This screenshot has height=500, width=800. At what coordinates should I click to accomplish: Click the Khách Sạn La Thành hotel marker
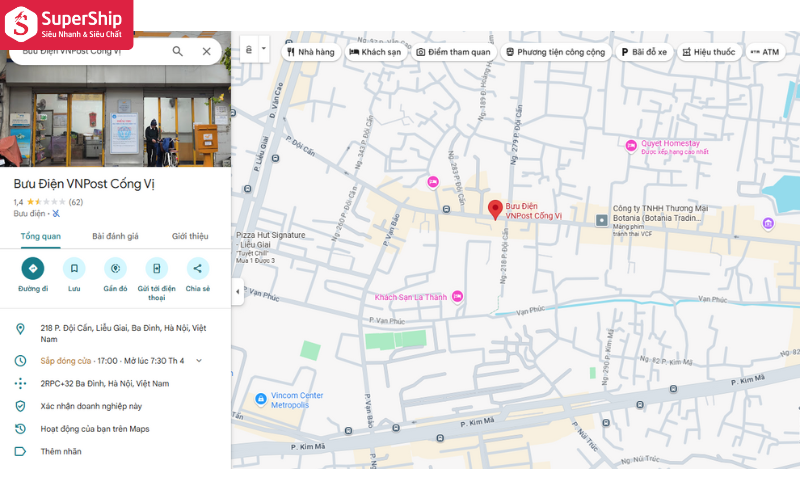[458, 296]
